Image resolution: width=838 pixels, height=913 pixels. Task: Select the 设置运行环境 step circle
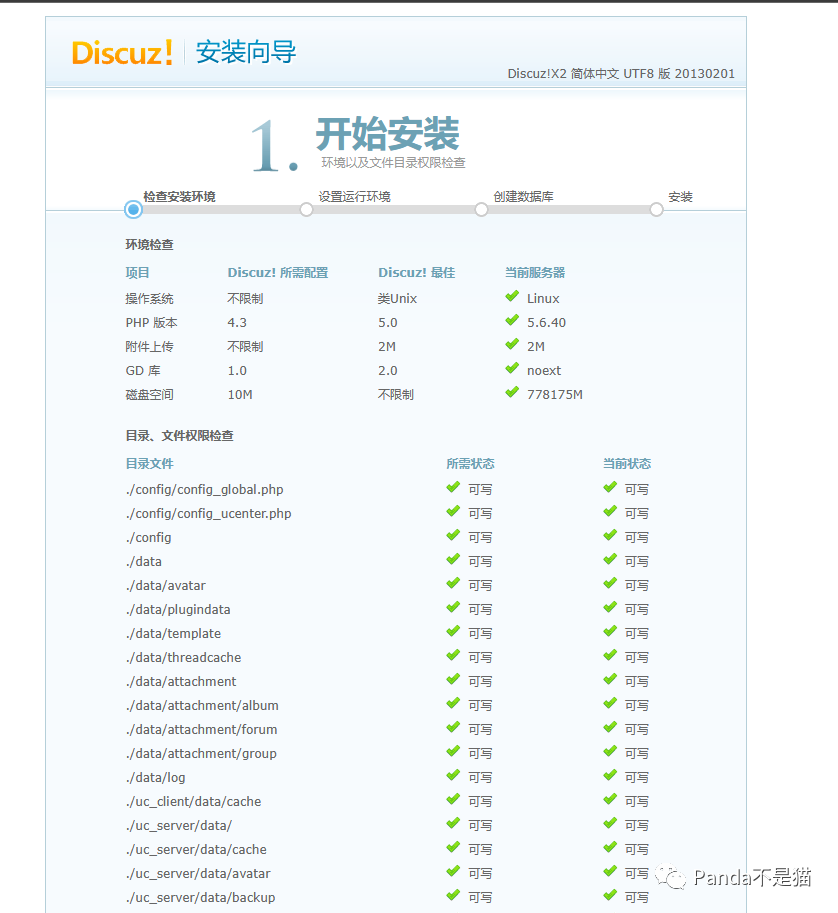pos(306,210)
